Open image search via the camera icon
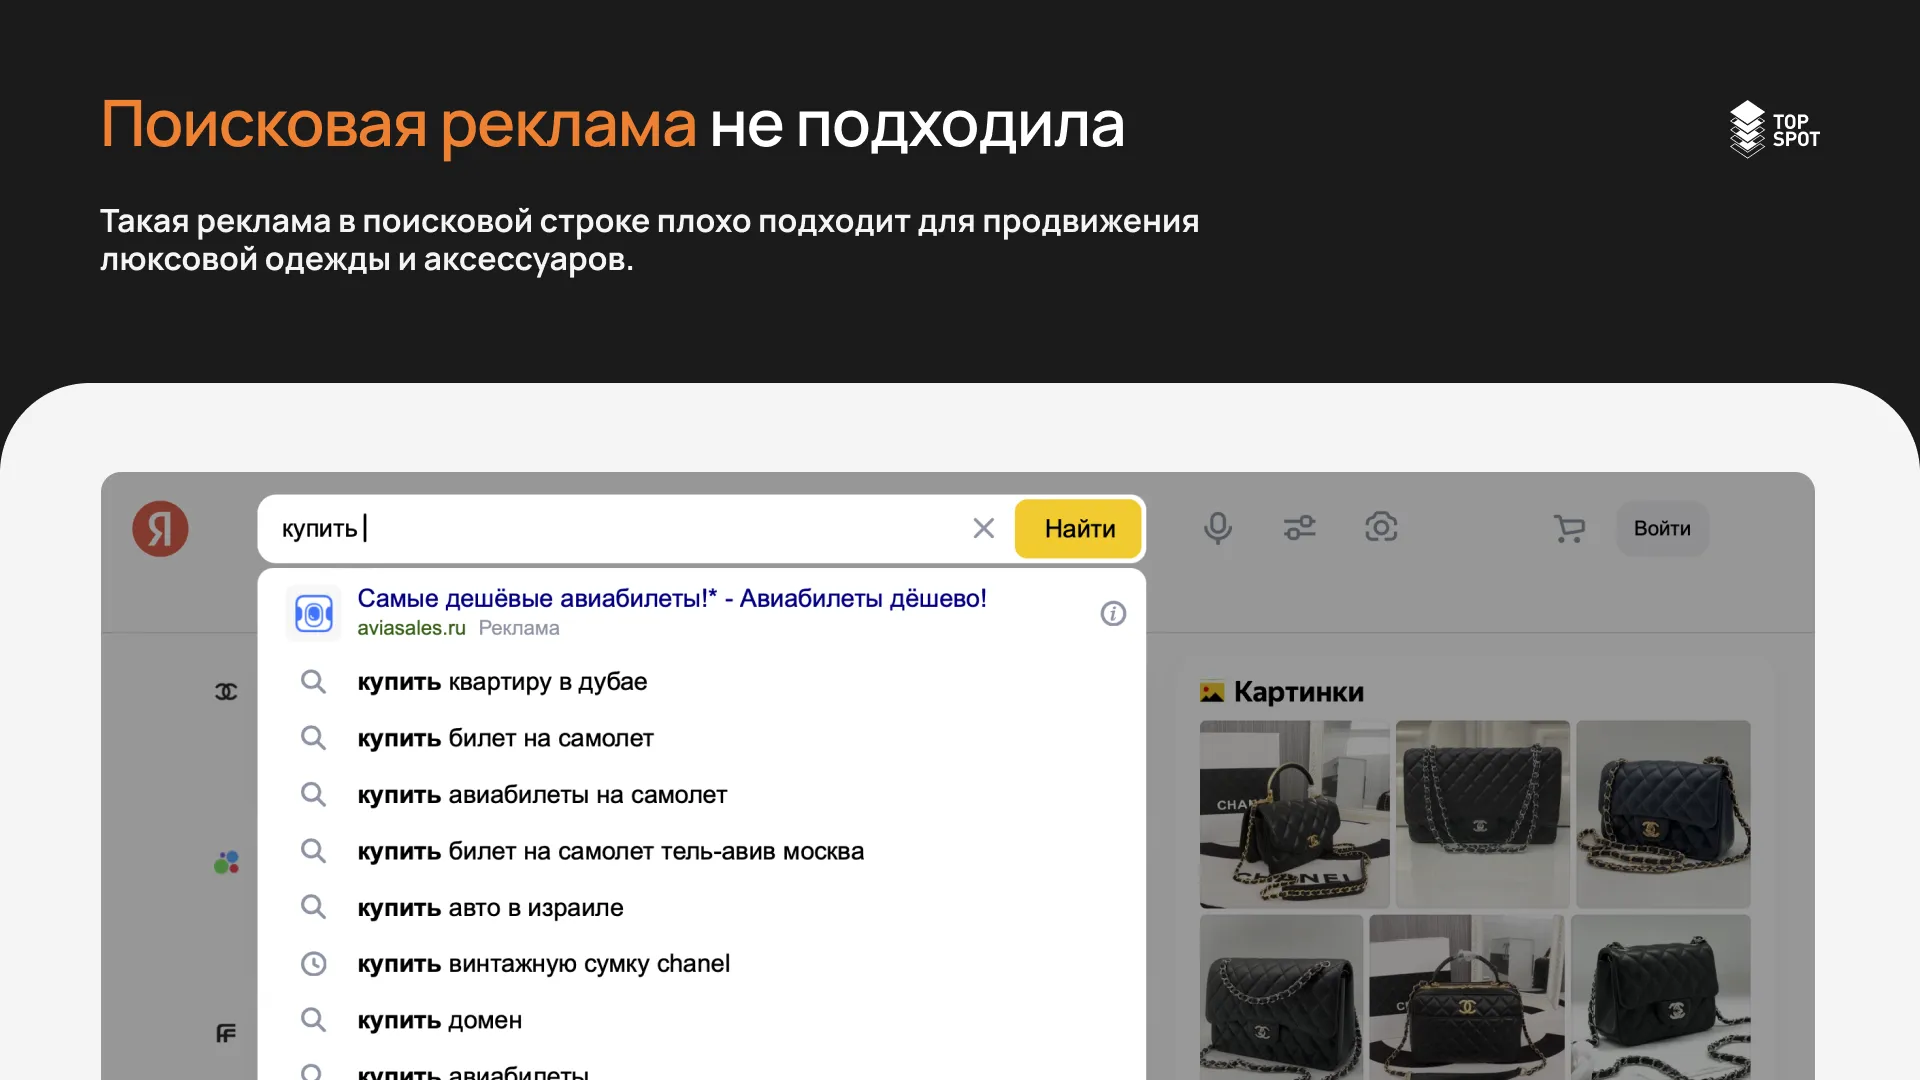1920x1080 pixels. click(1381, 528)
